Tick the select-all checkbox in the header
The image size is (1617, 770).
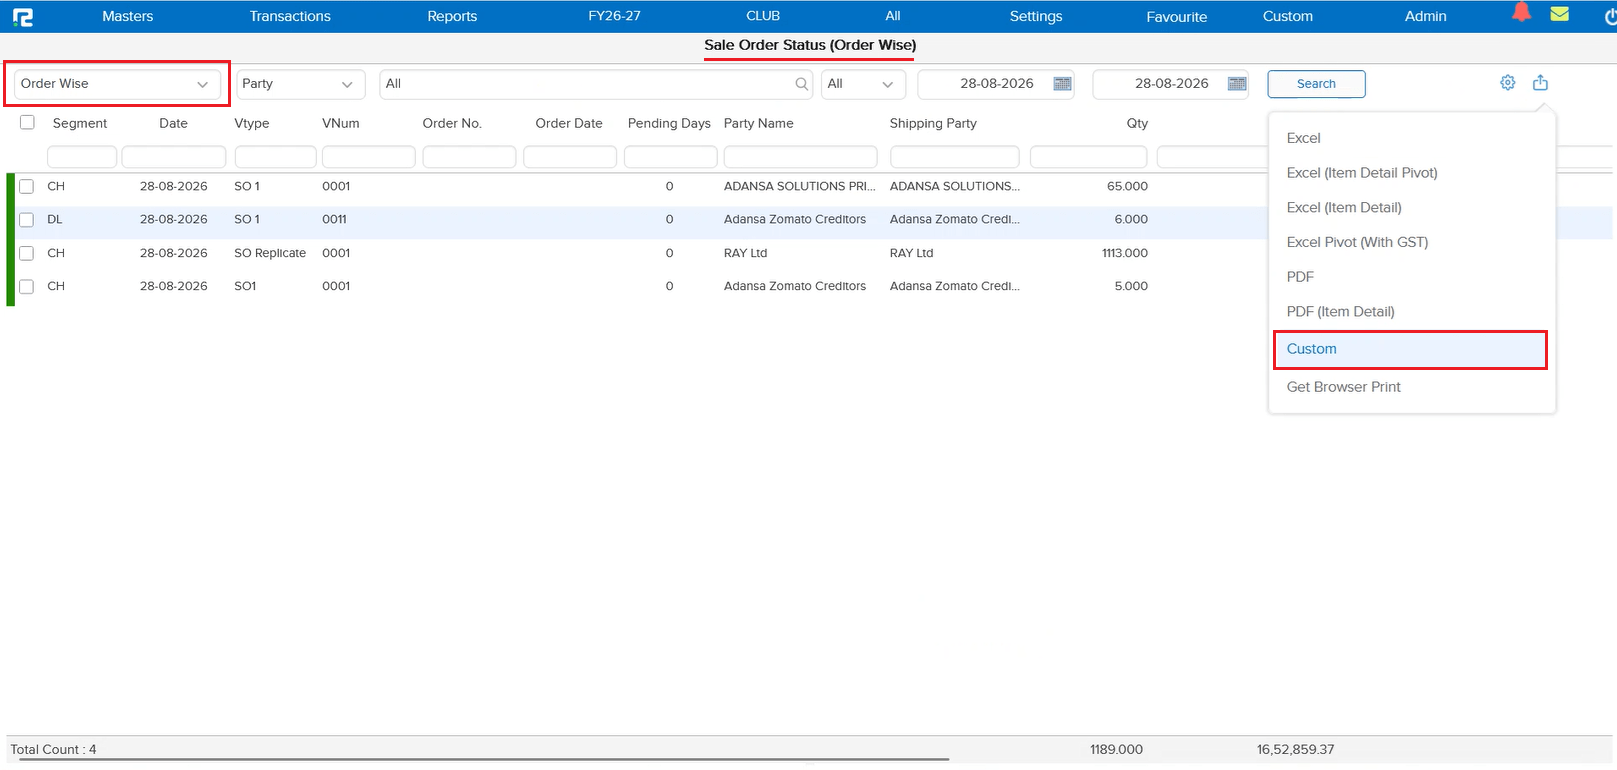[x=27, y=122]
